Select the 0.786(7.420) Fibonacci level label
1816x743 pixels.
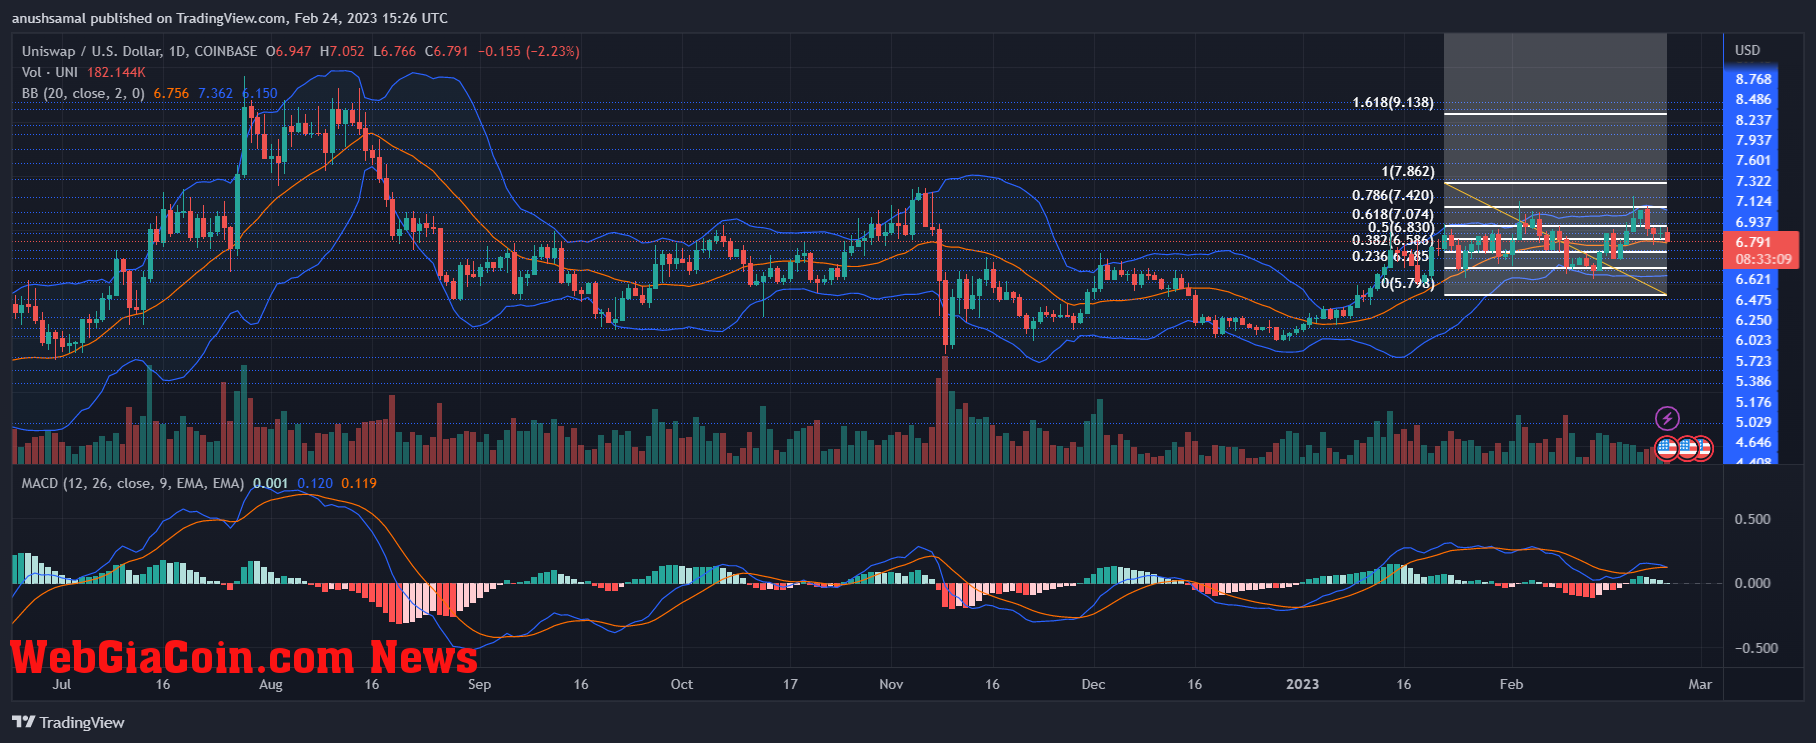1392,196
